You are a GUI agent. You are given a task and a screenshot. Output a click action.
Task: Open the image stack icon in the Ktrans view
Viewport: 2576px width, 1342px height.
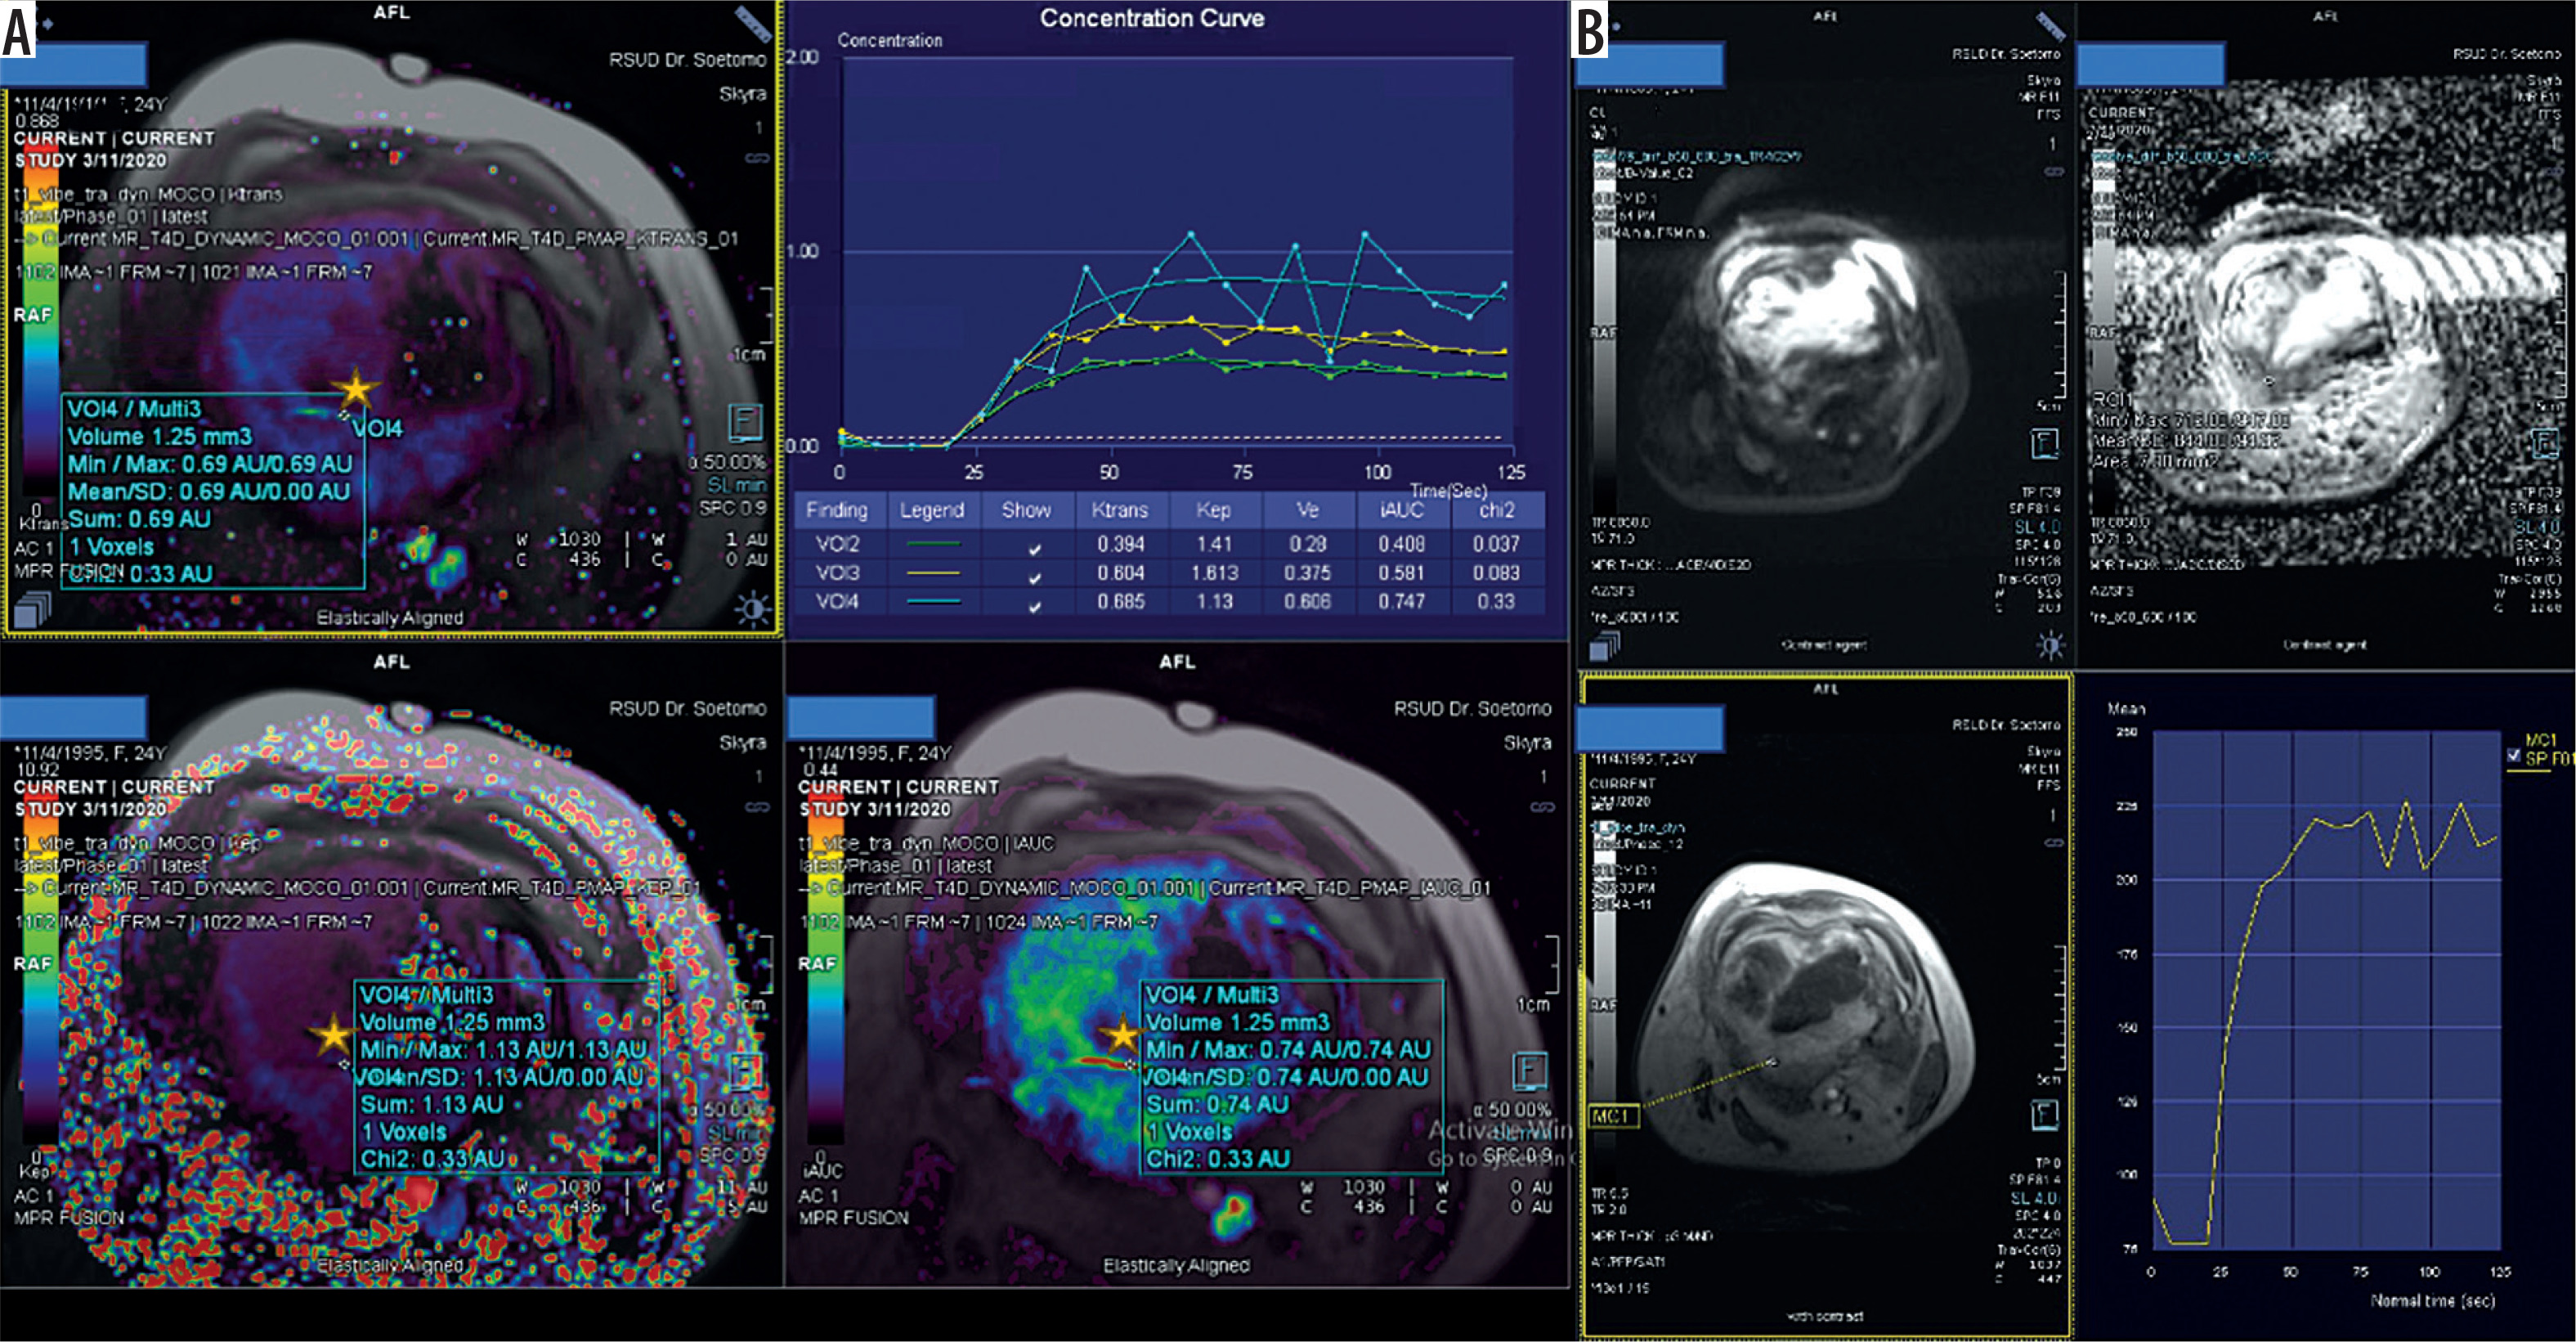[x=32, y=609]
